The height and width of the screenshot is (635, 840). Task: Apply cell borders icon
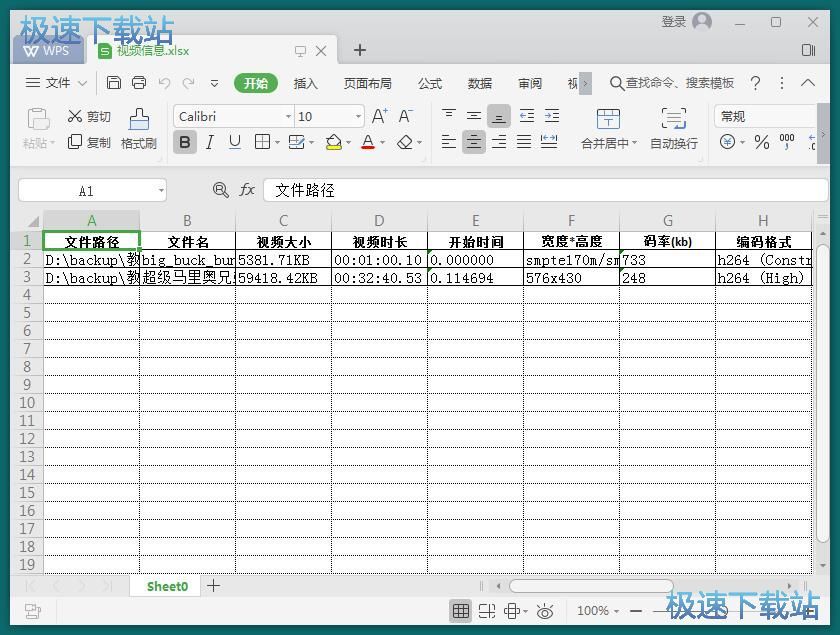point(262,142)
